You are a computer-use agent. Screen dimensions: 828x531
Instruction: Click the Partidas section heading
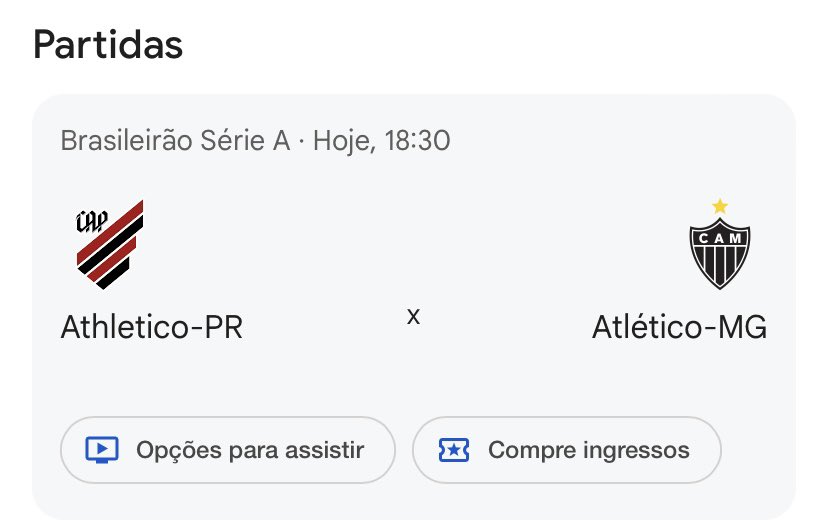point(108,45)
